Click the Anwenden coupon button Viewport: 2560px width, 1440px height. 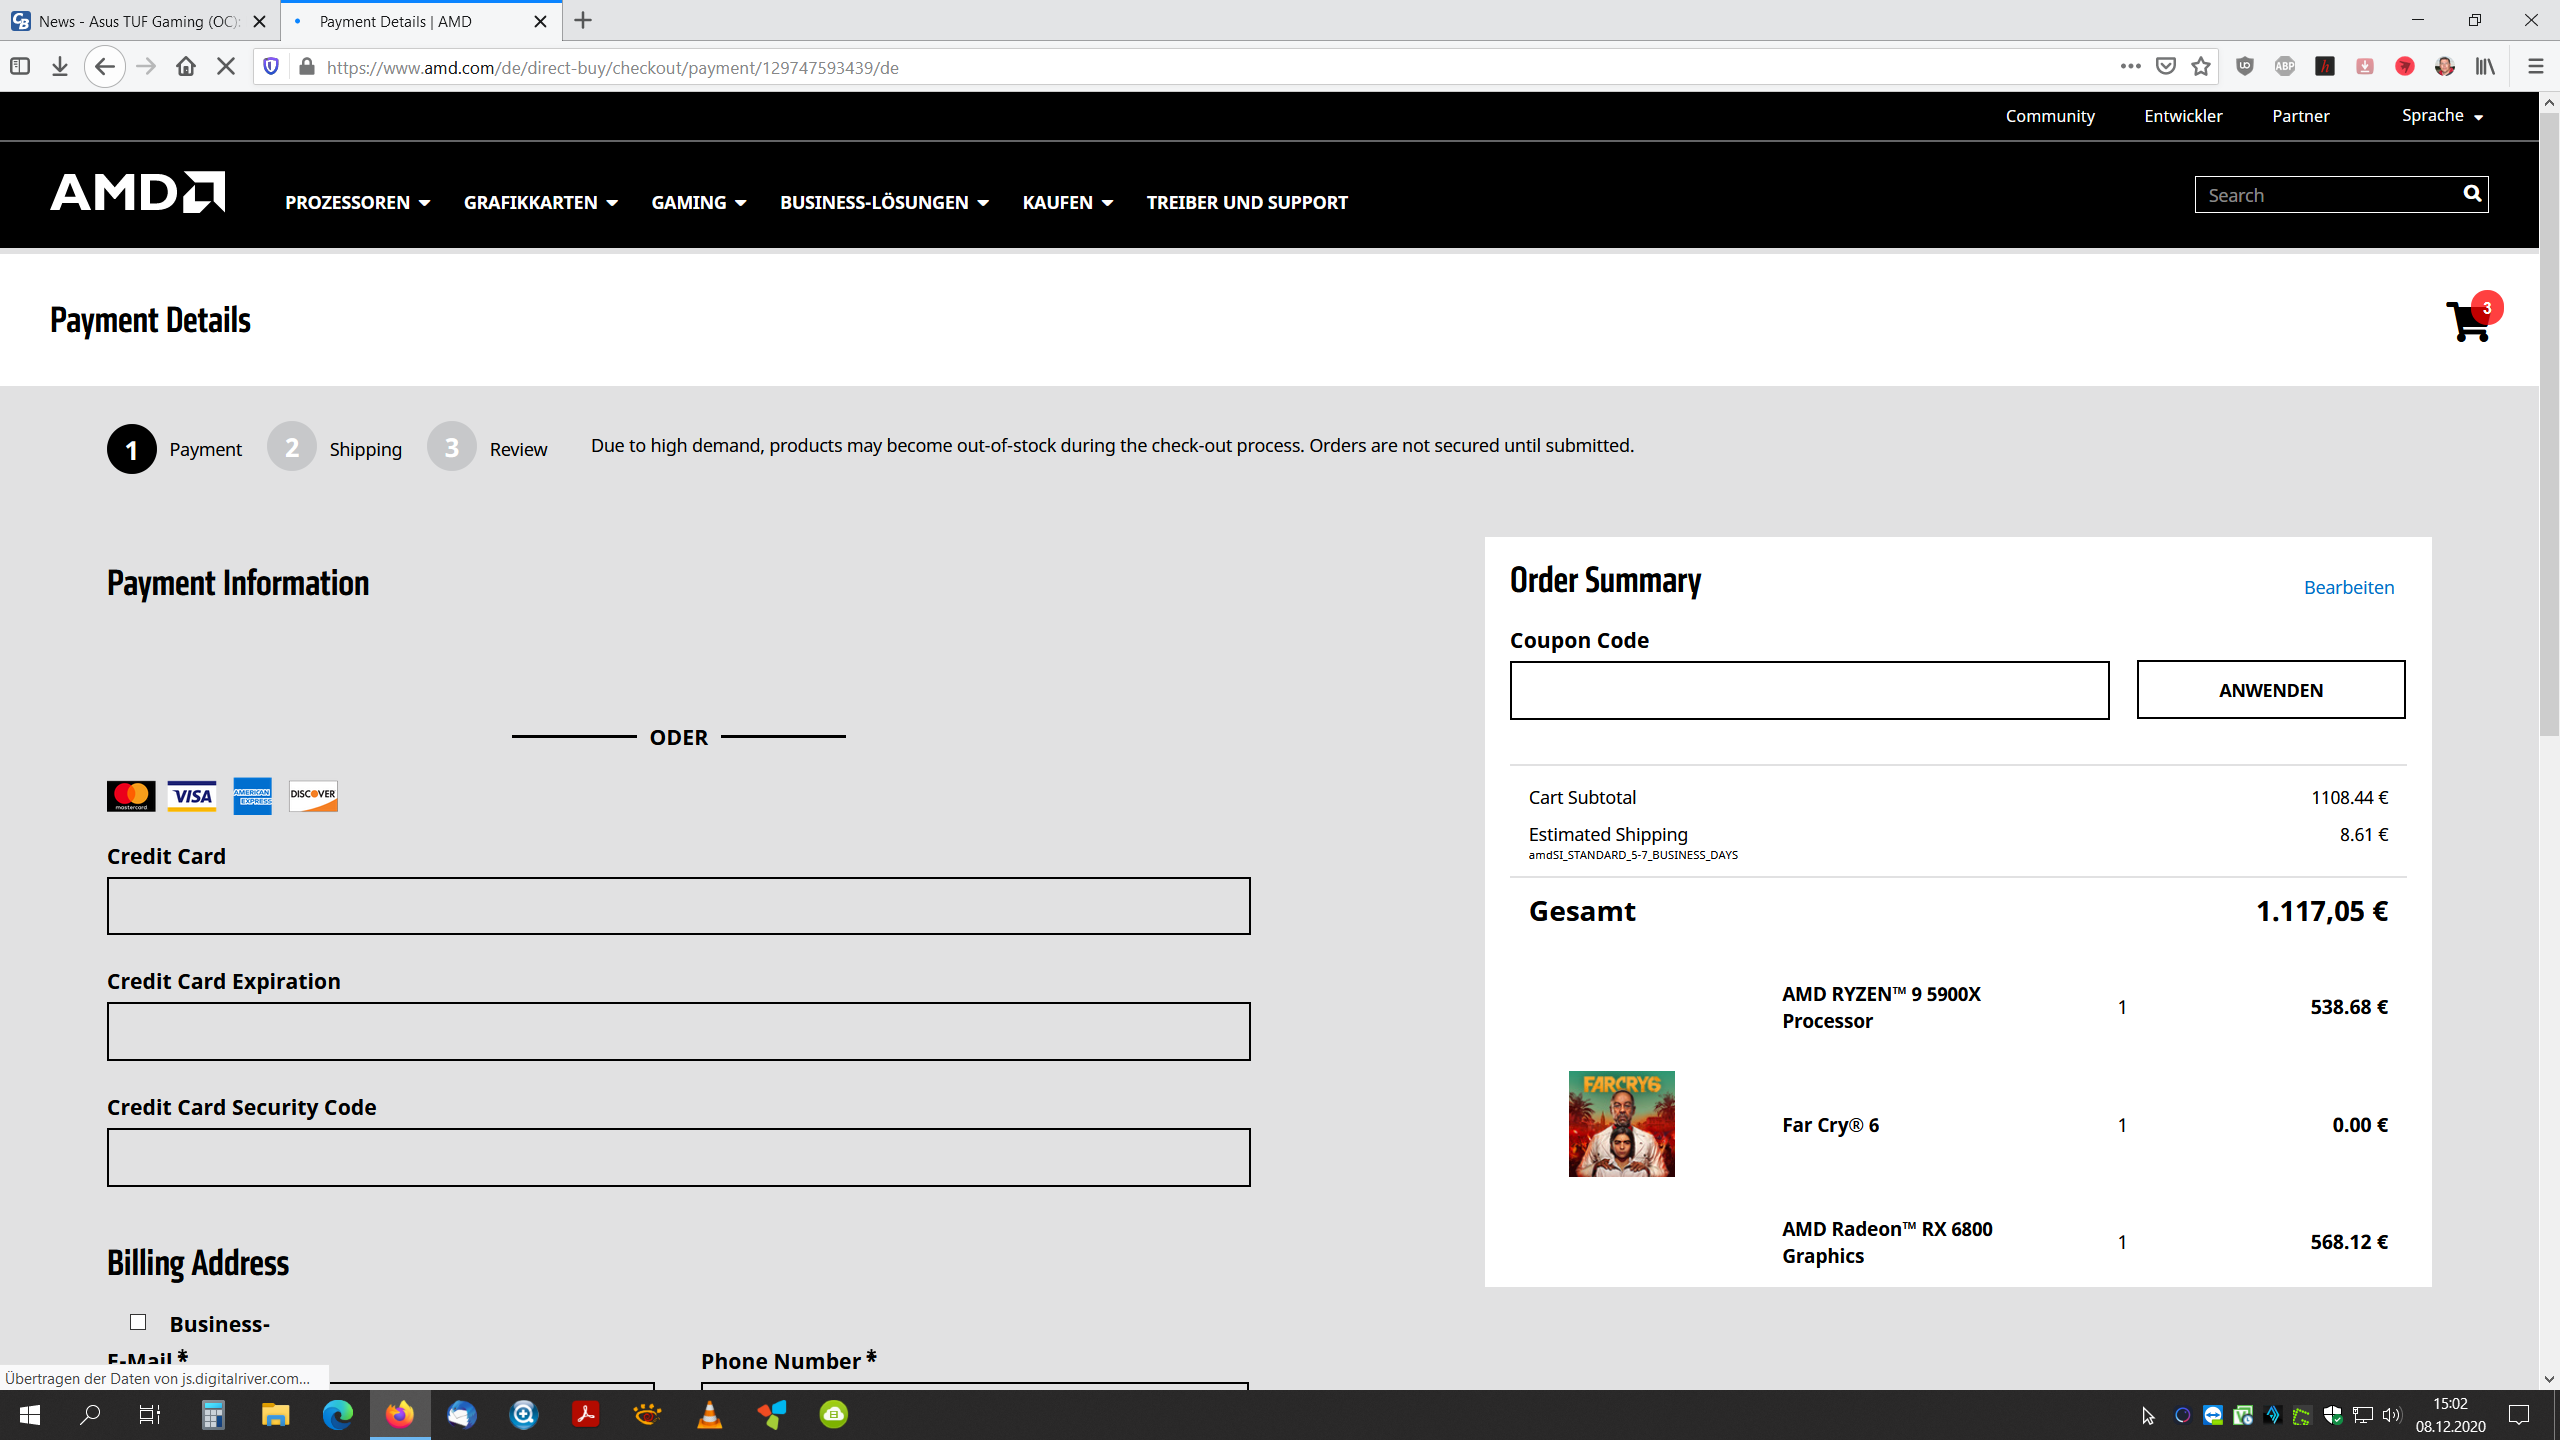pyautogui.click(x=2270, y=690)
